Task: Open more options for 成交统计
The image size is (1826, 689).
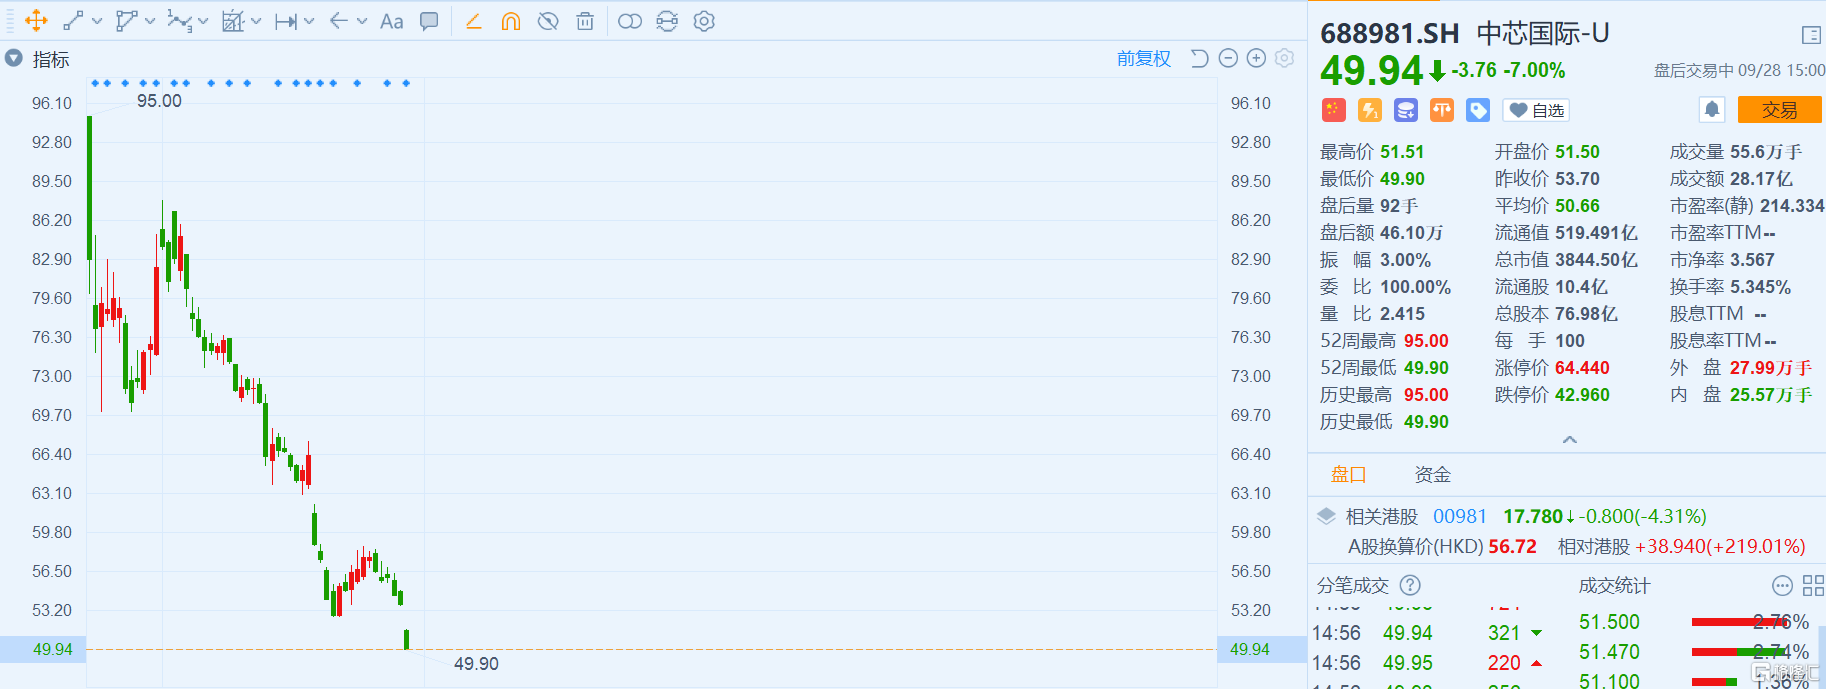Action: tap(1782, 586)
